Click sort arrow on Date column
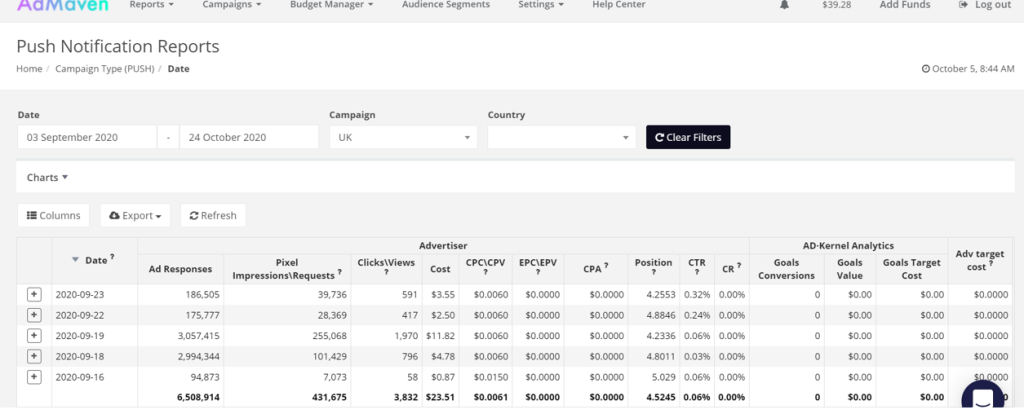1024x414 pixels. pyautogui.click(x=75, y=260)
